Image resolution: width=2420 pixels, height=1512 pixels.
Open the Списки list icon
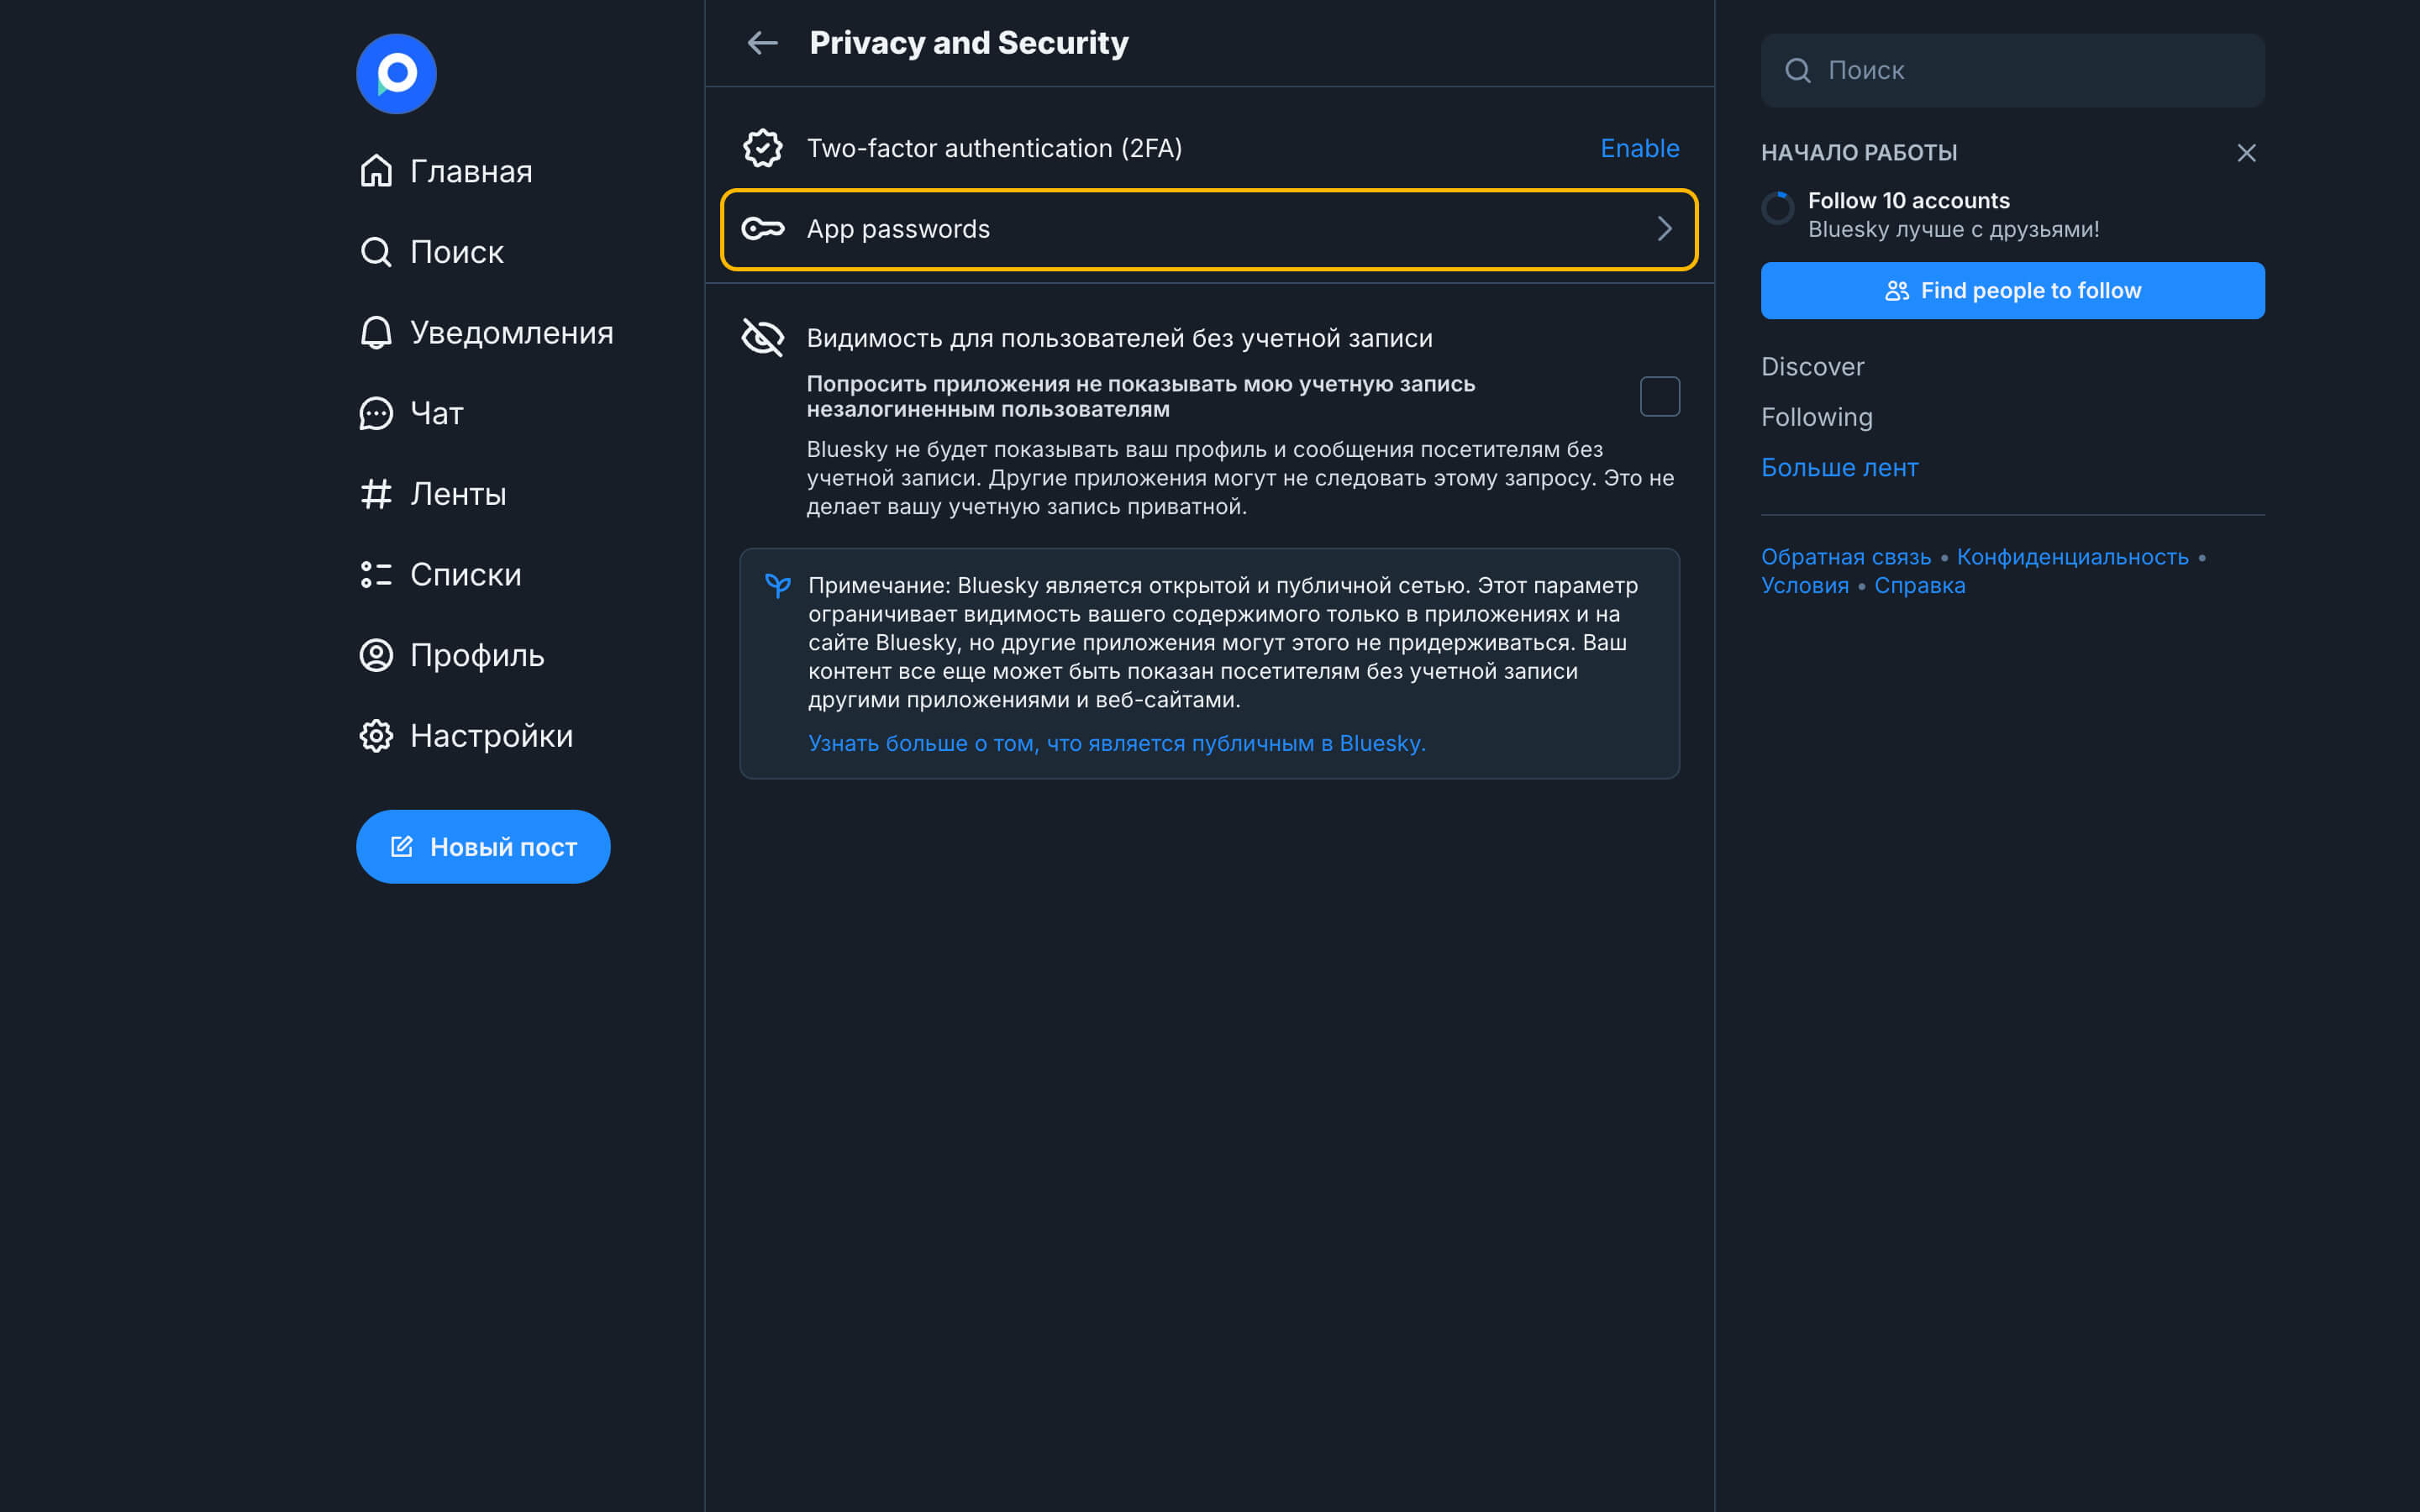376,575
